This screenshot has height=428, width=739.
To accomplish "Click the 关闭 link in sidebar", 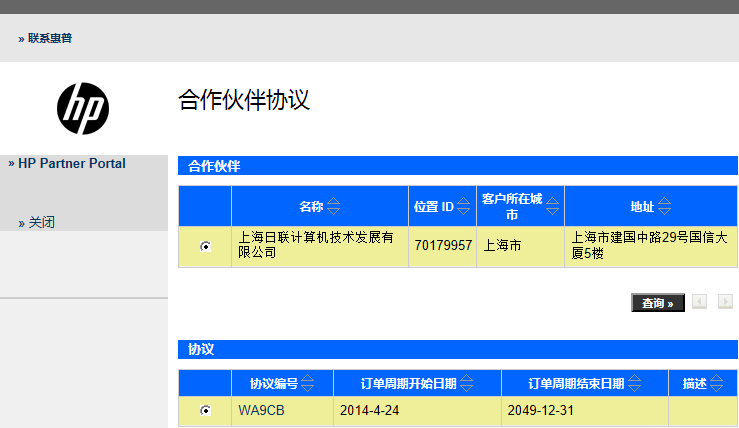I will [41, 222].
